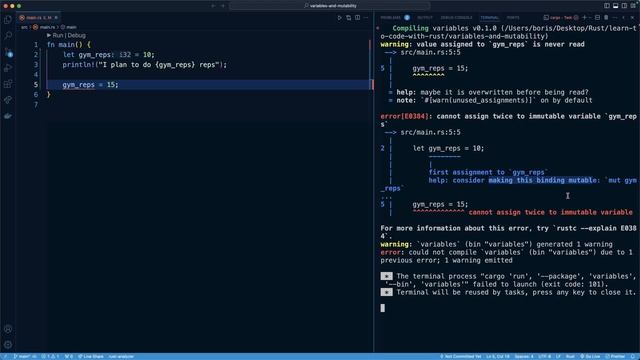Open the variables-and-mutability command center search
The width and height of the screenshot is (640, 360).
(330, 6)
